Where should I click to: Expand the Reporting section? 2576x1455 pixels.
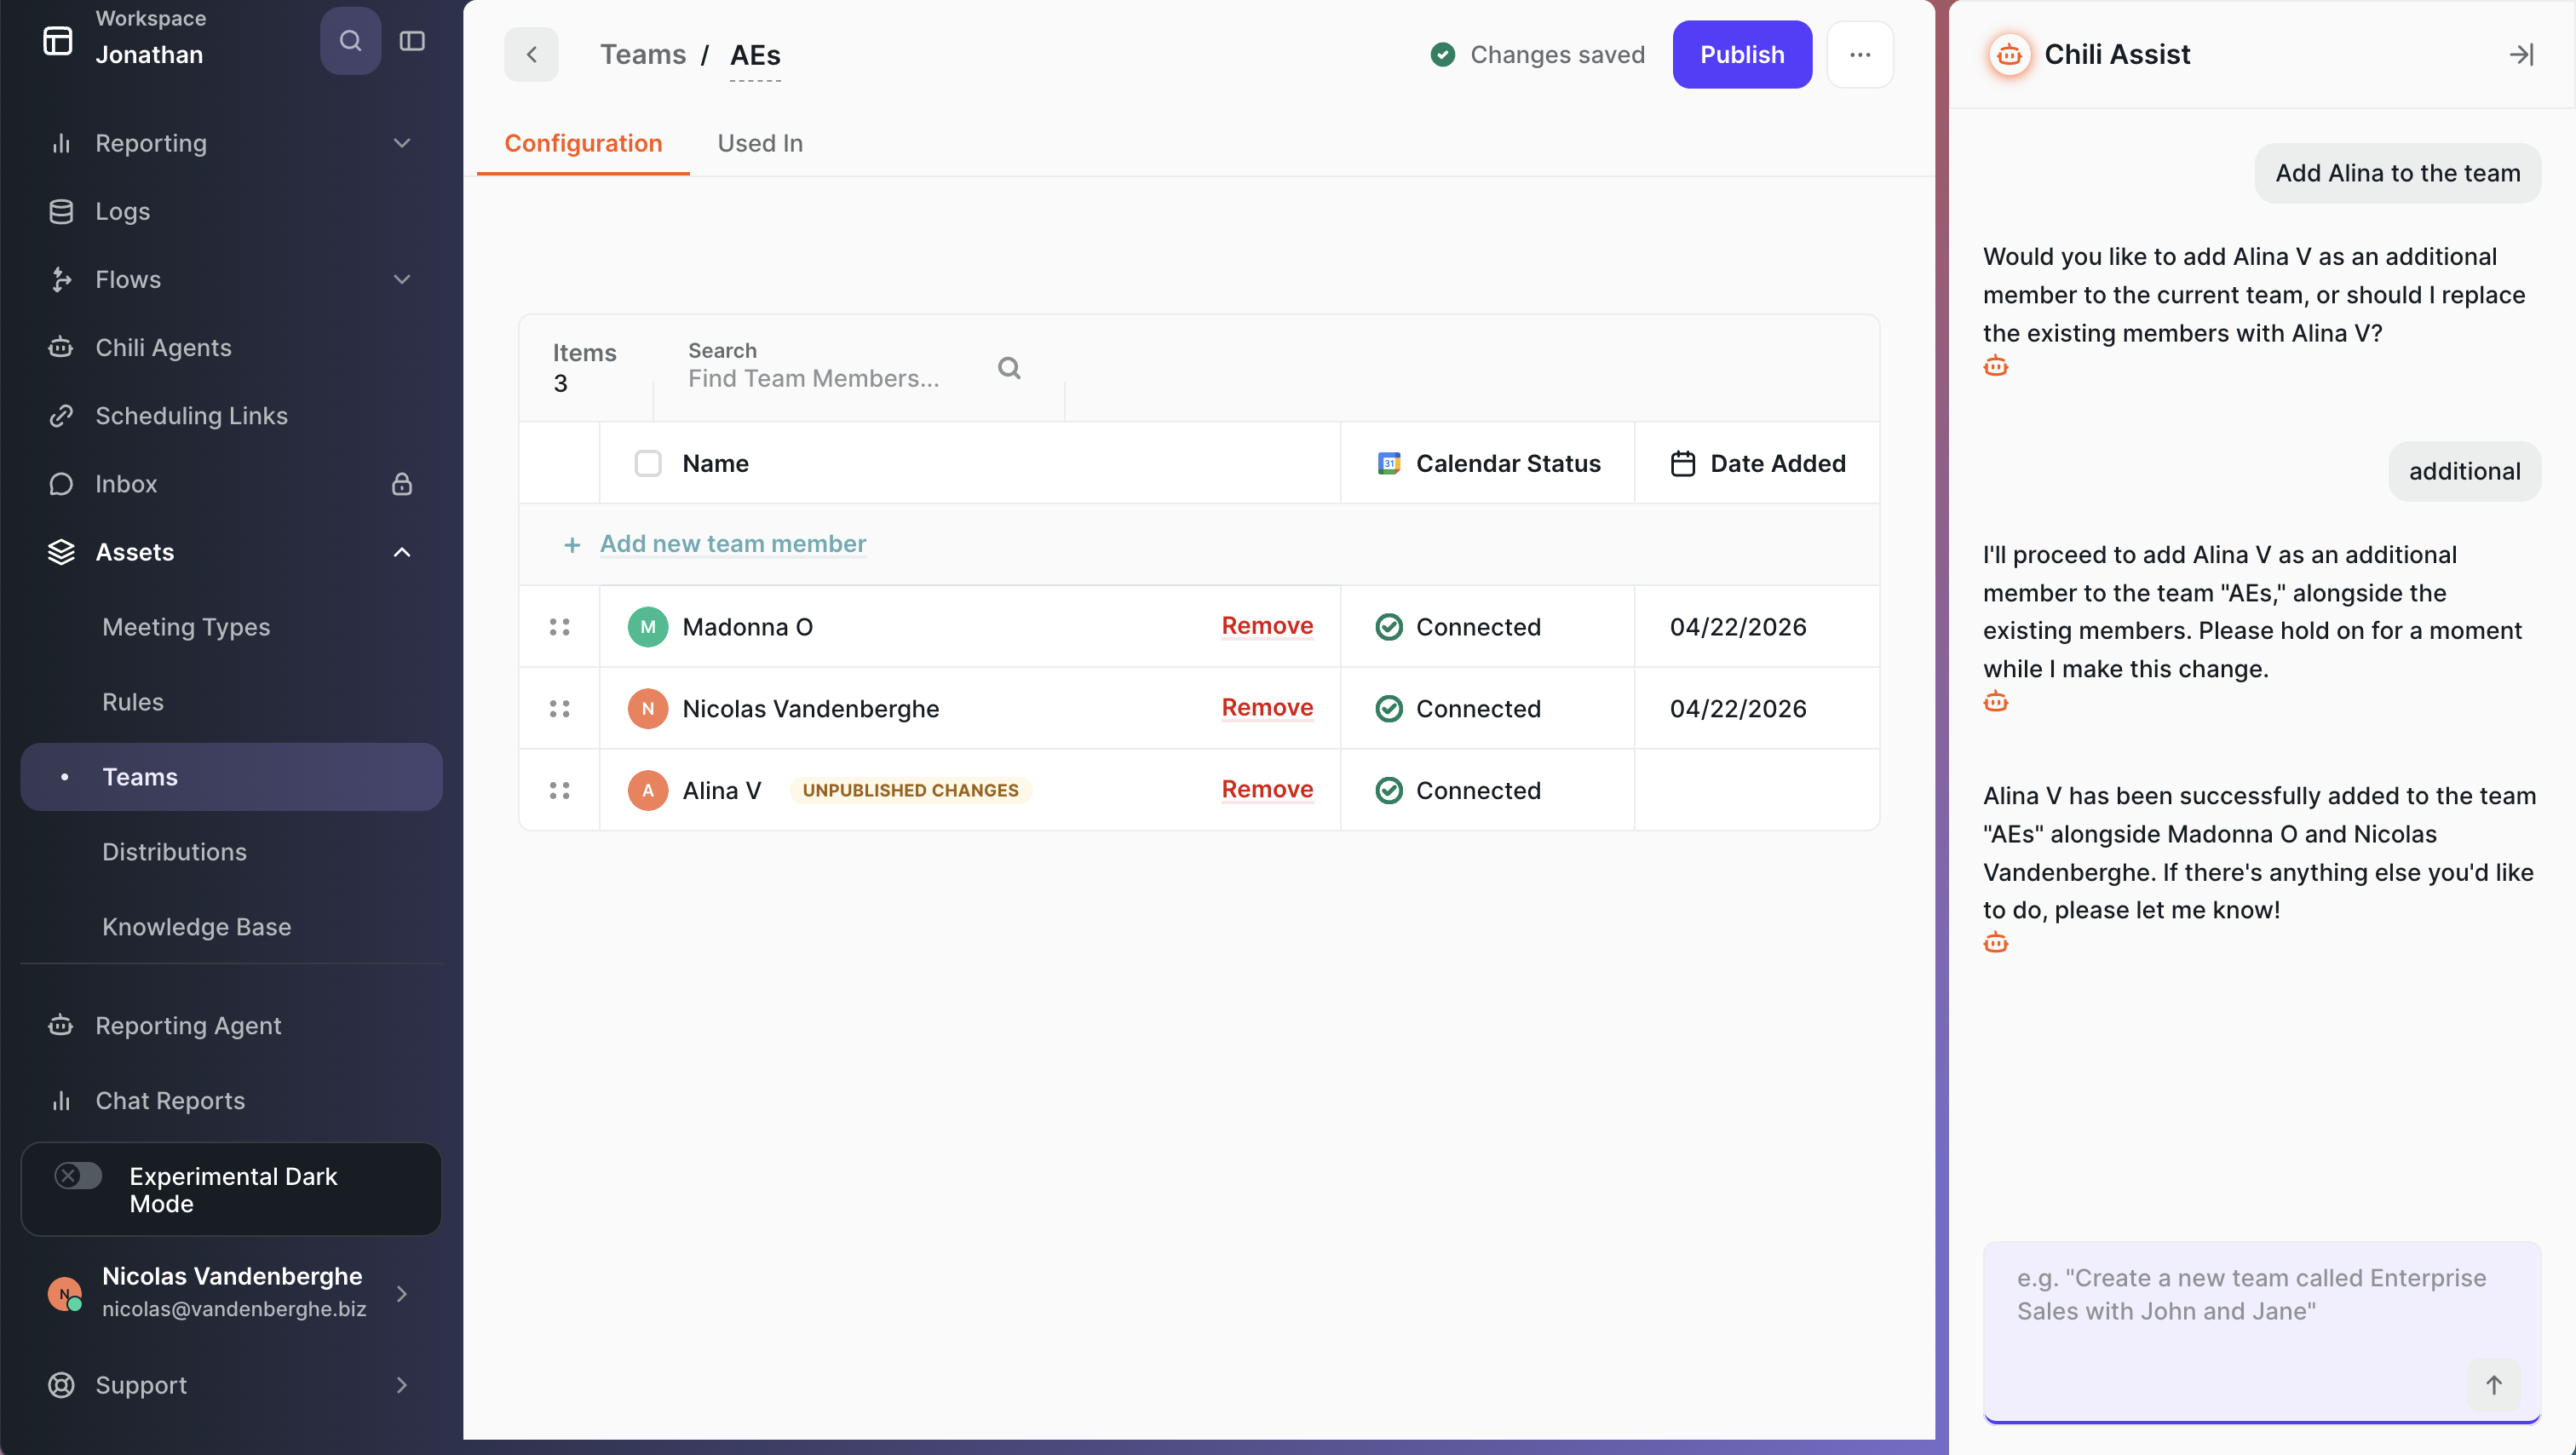[x=401, y=143]
